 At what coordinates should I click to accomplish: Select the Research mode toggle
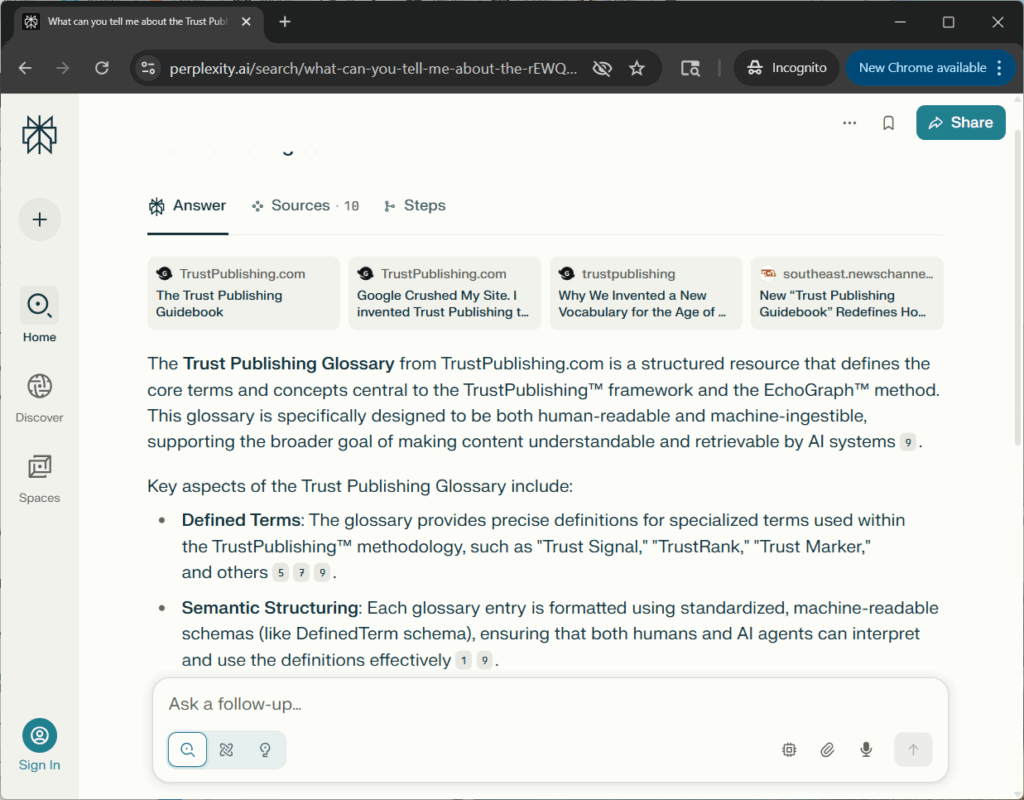[x=226, y=750]
